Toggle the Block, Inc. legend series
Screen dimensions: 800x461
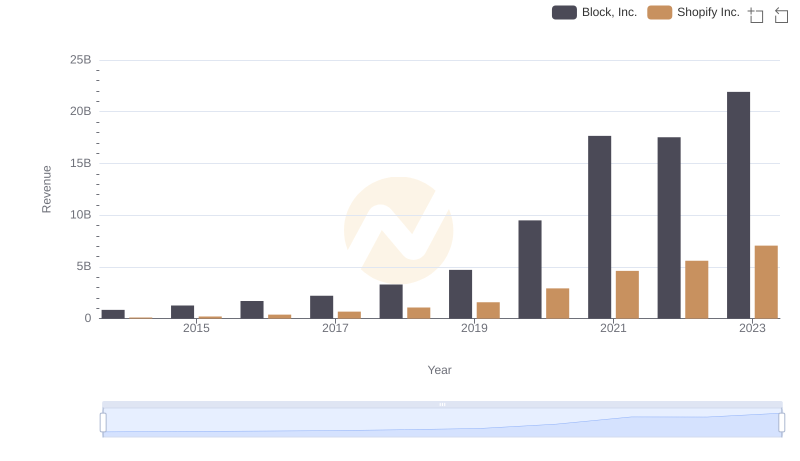(594, 12)
